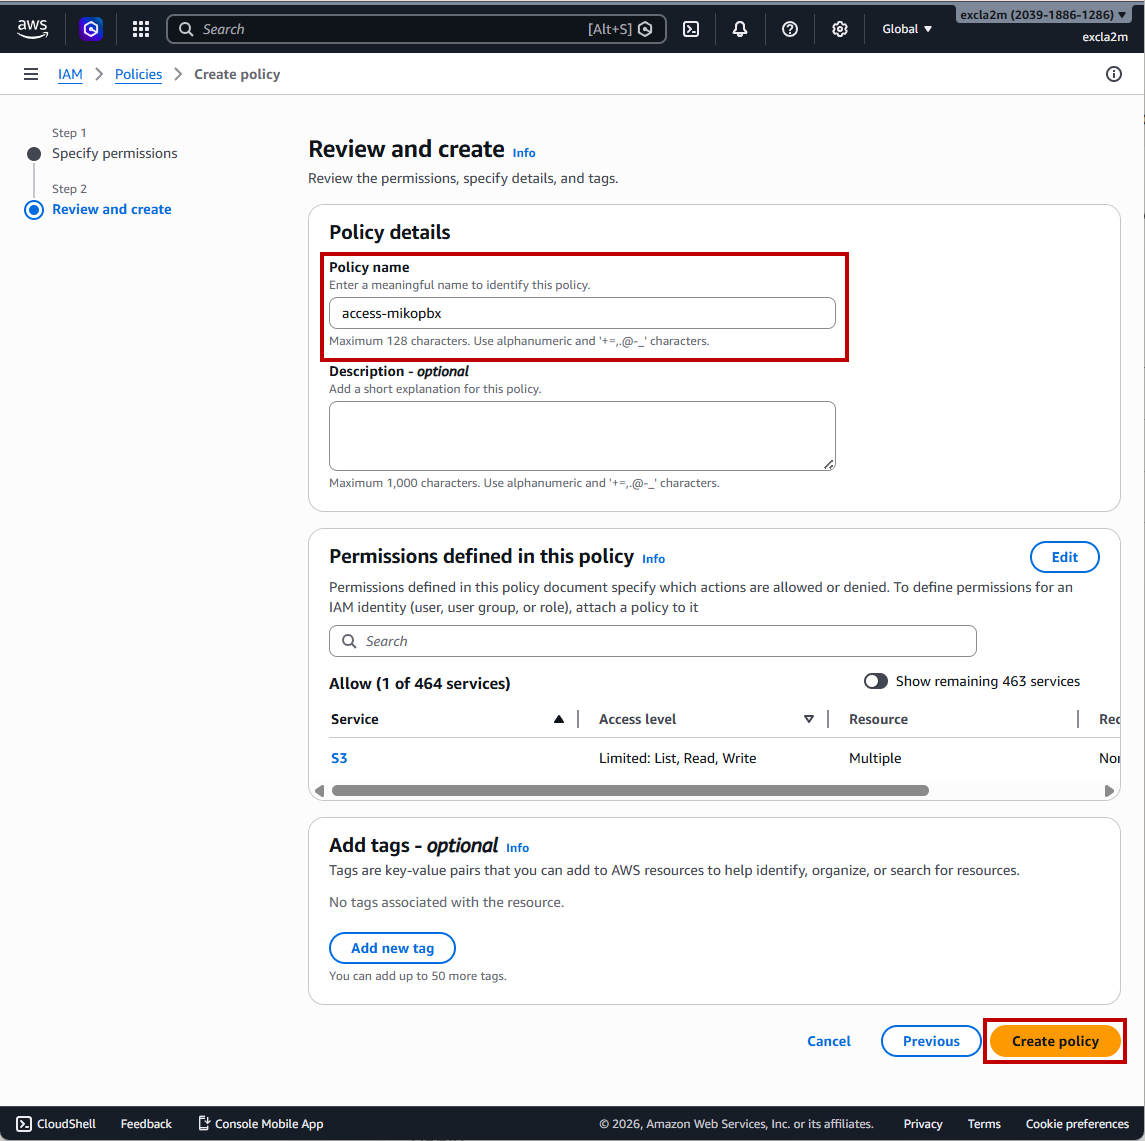Navigate to IAM breadcrumb link
Screen dimensions: 1145x1141
[x=70, y=74]
